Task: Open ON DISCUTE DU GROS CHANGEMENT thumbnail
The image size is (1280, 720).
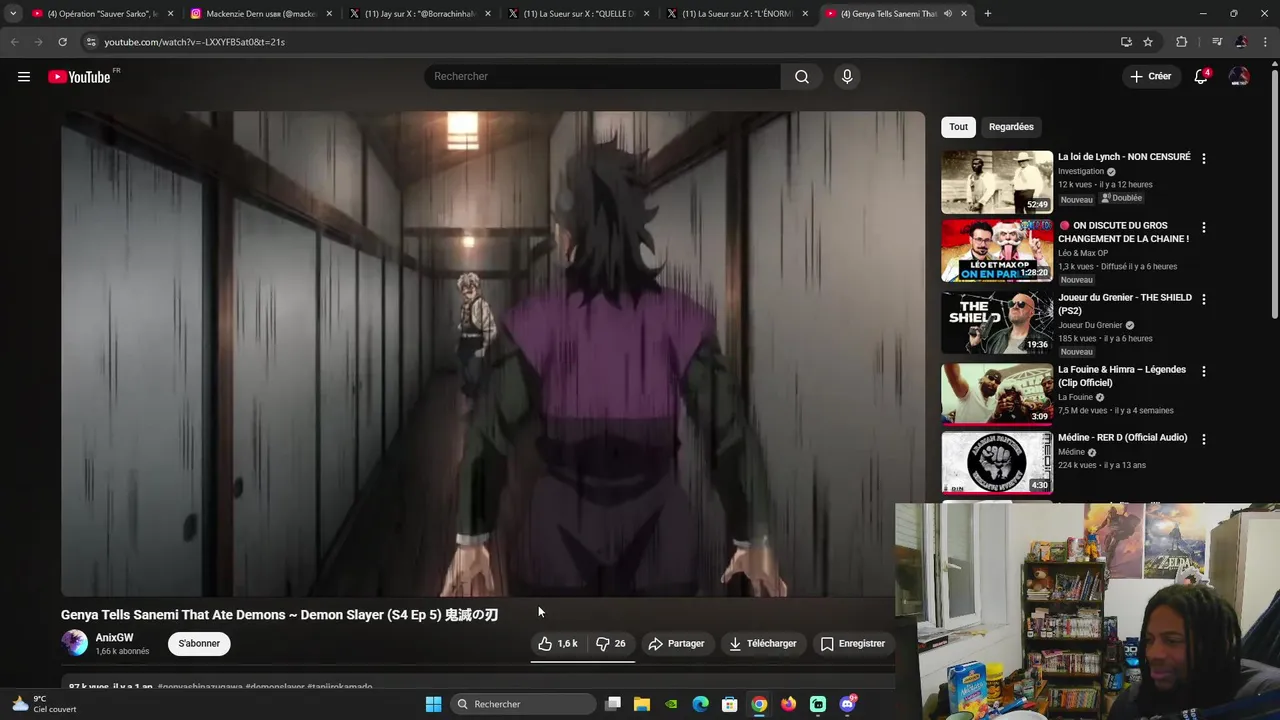Action: [997, 251]
